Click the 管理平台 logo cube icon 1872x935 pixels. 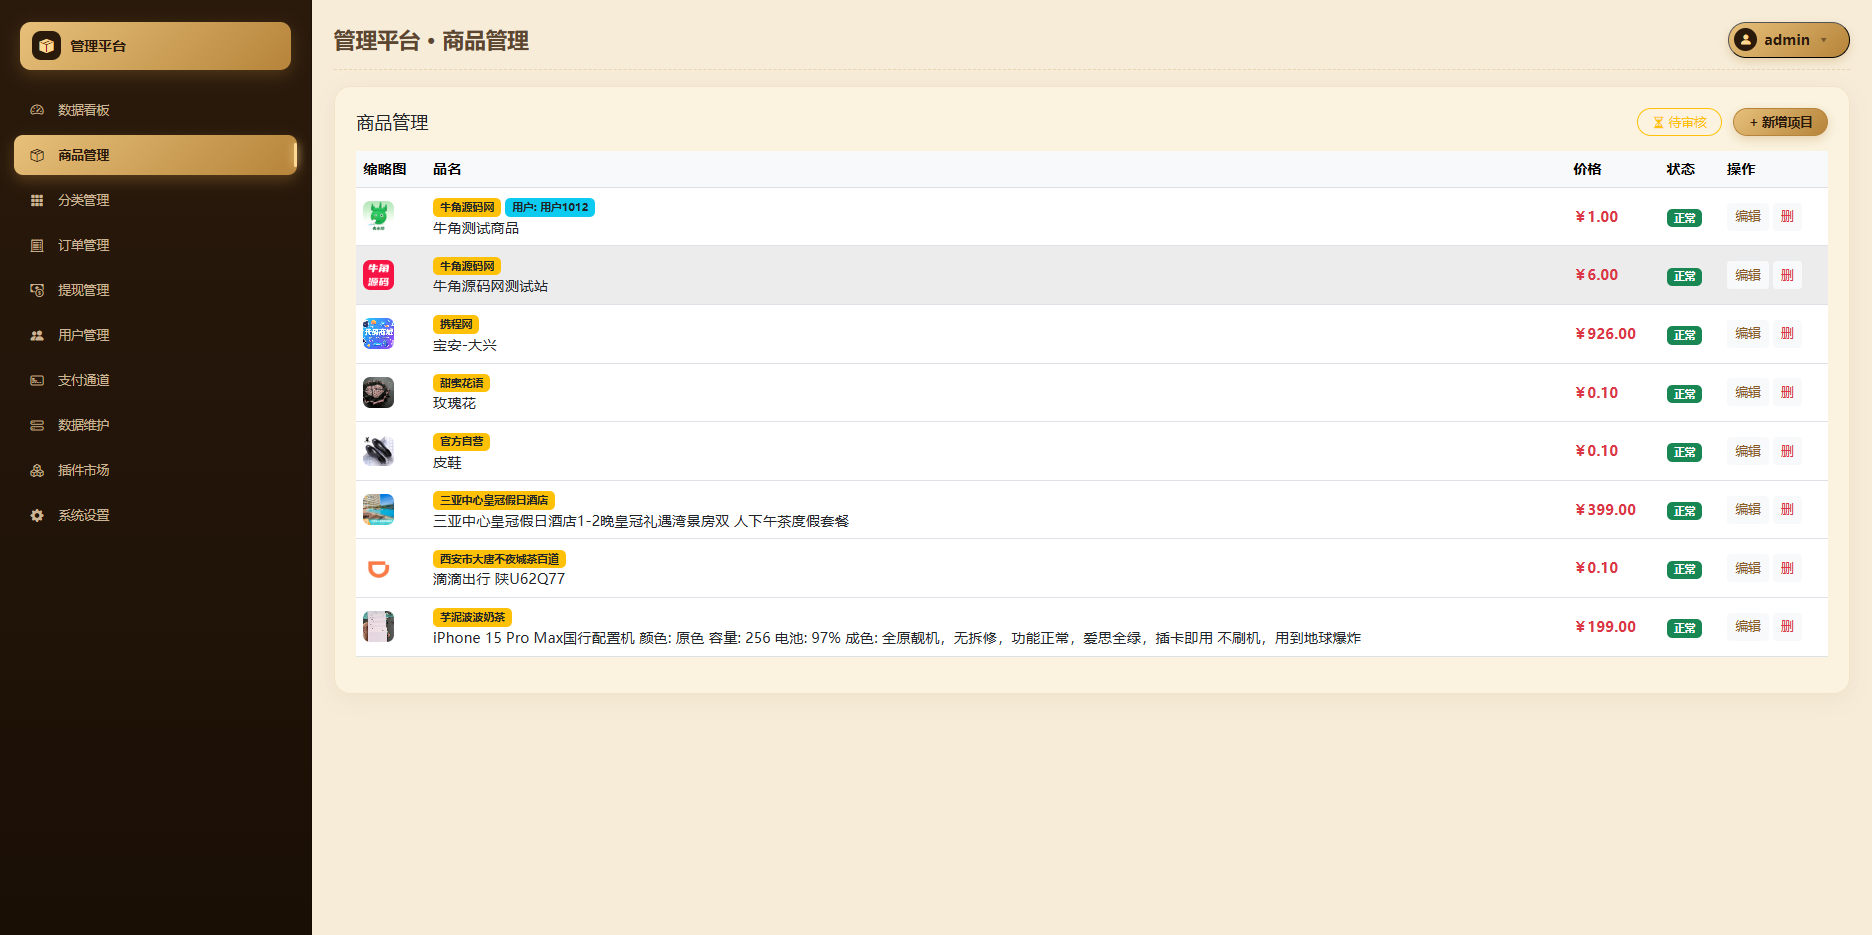(x=46, y=46)
